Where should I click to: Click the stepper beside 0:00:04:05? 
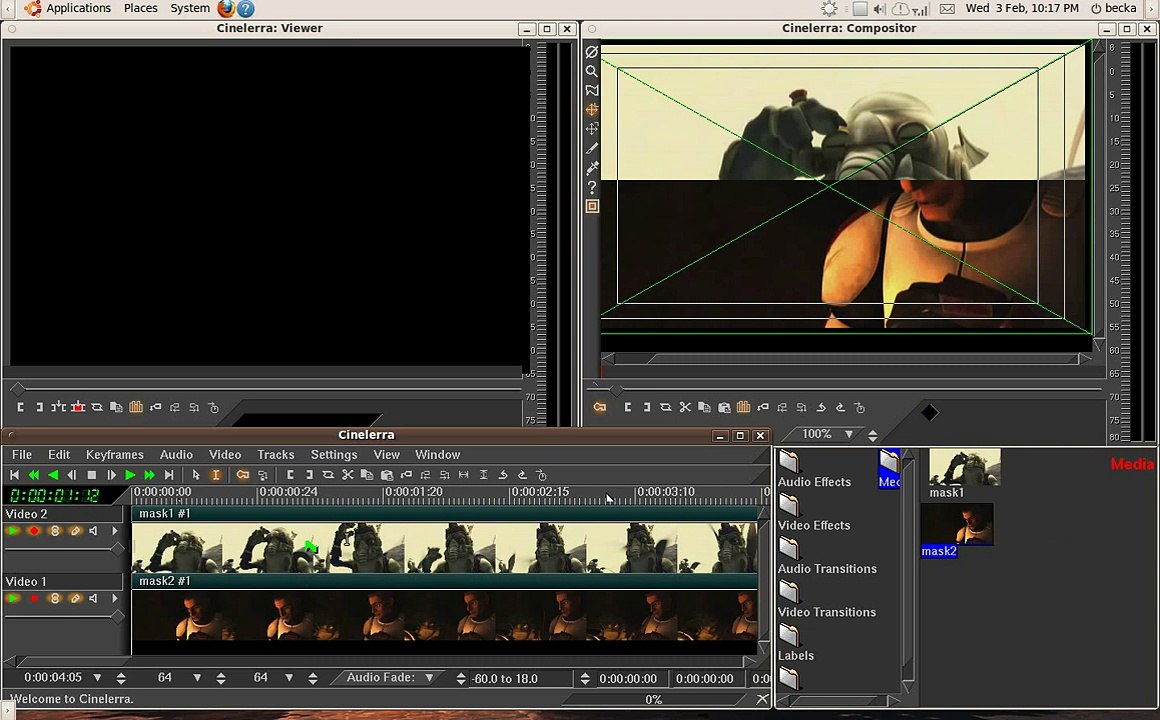coord(121,678)
